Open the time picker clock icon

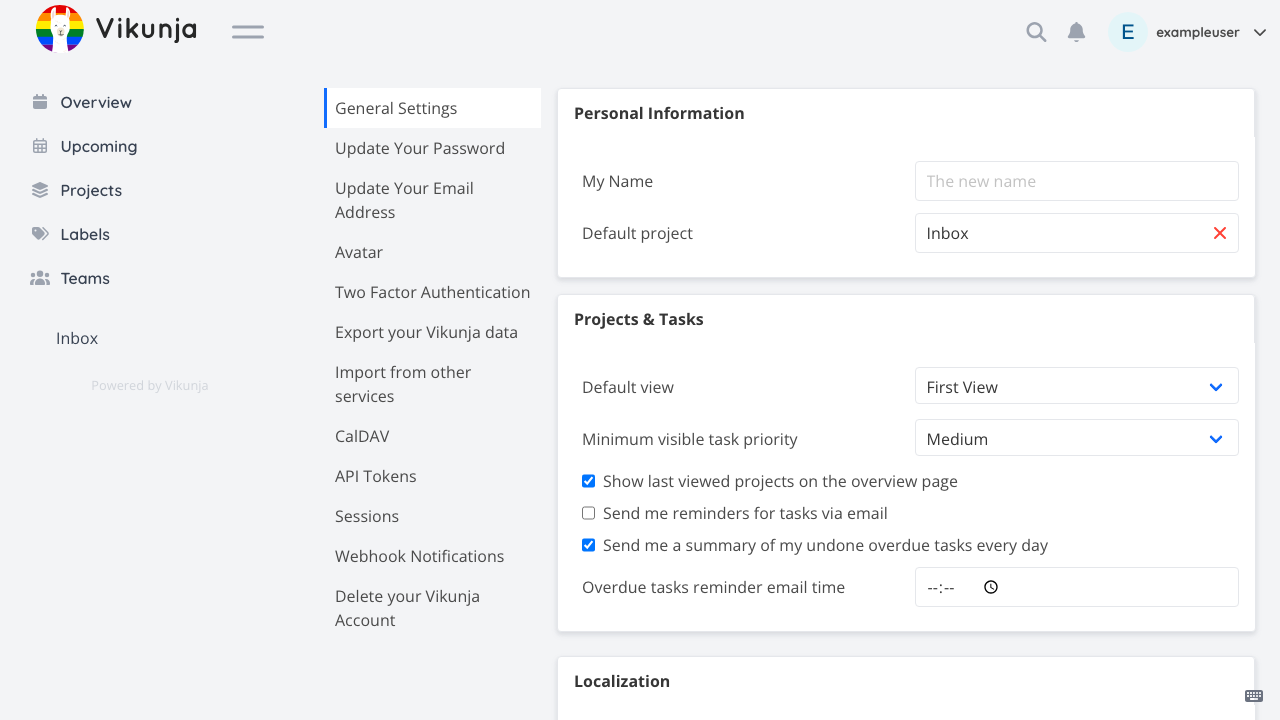pos(991,587)
